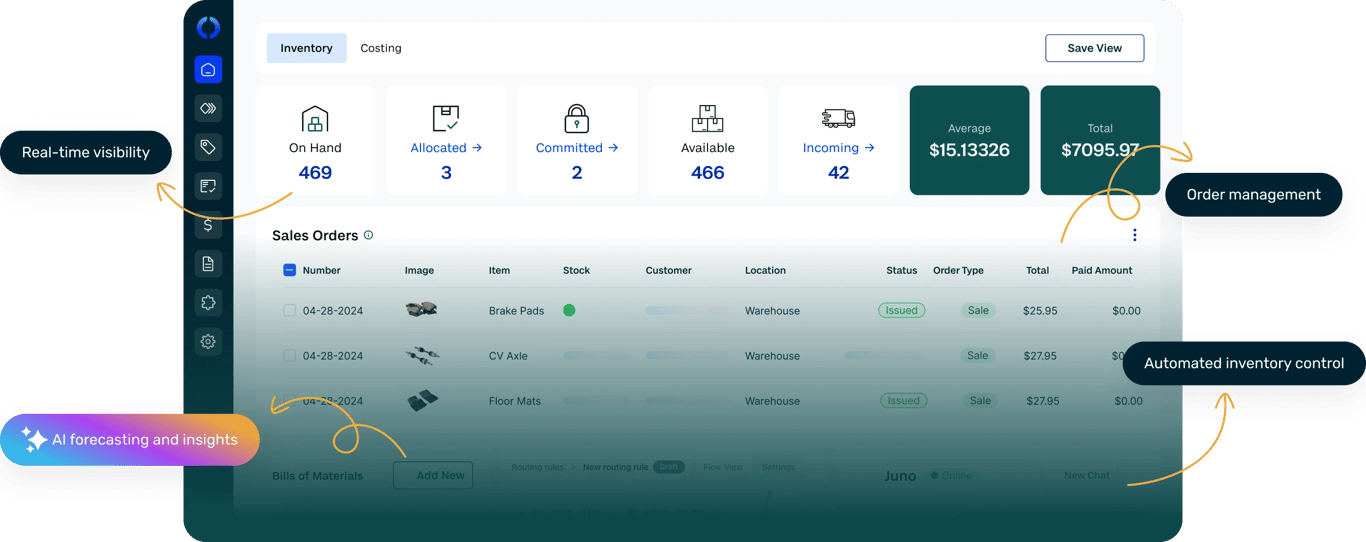The height and width of the screenshot is (542, 1366).
Task: Open the puzzle-piece integrations icon
Action: (x=208, y=302)
